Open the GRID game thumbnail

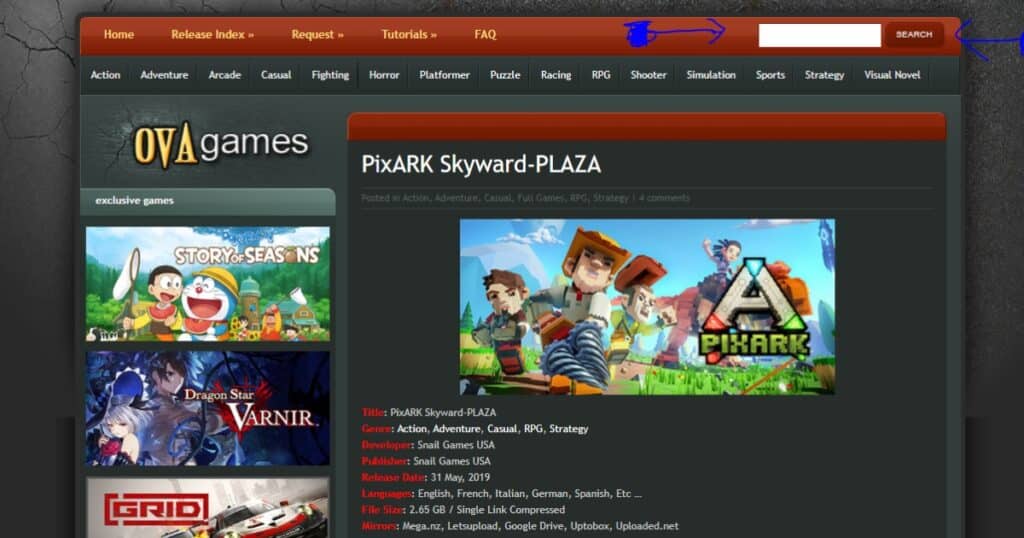pos(208,507)
